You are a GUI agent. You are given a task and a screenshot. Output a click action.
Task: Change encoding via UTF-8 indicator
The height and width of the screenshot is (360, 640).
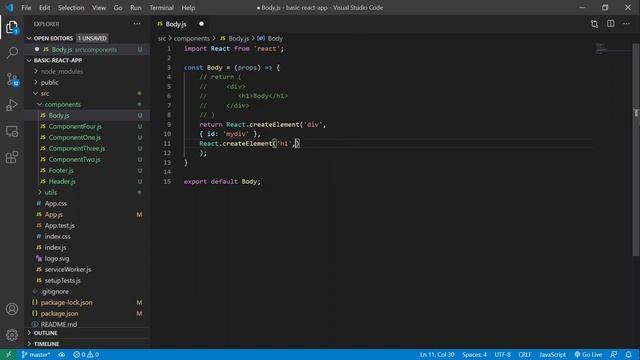coord(502,354)
